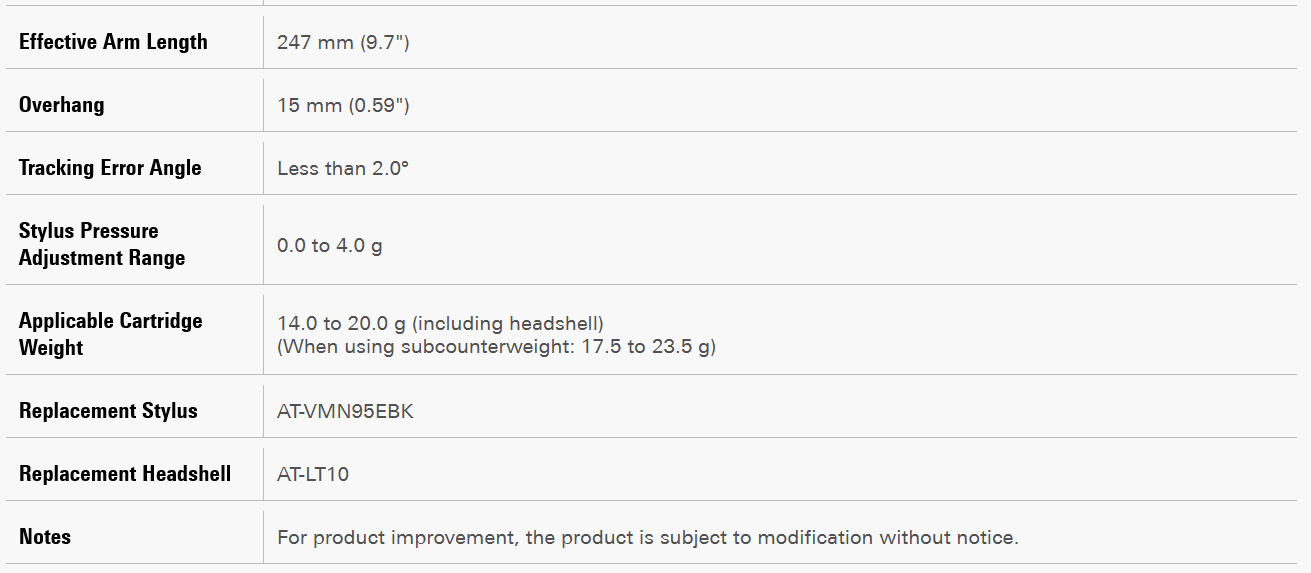Select the Less than 2.0° value
The width and height of the screenshot is (1311, 573).
click(x=343, y=168)
